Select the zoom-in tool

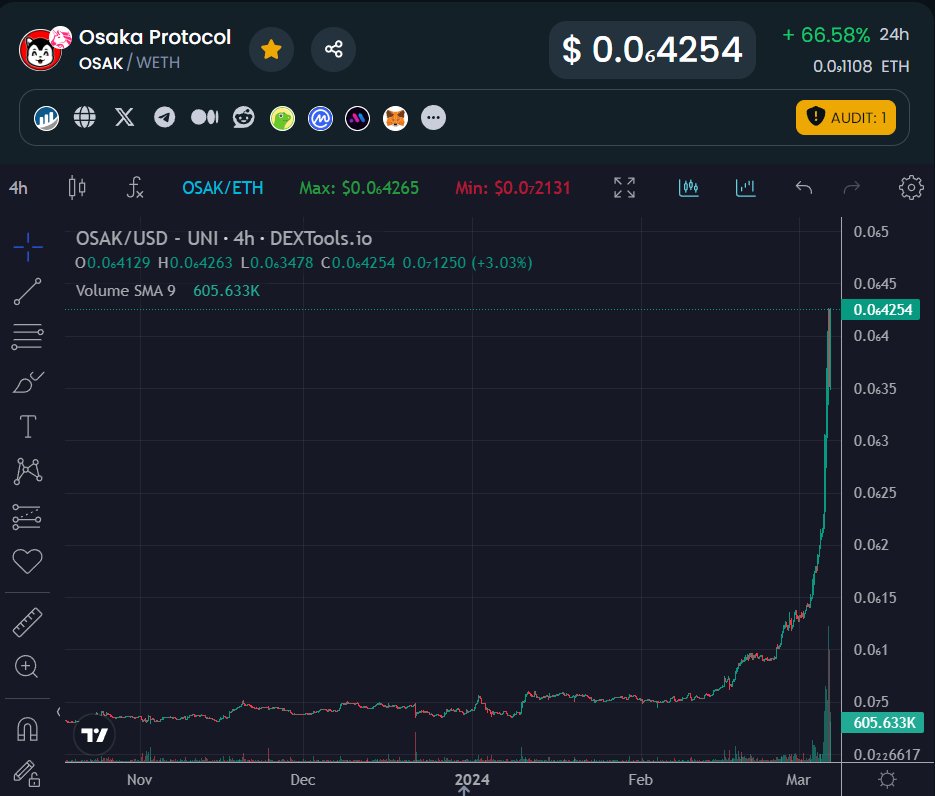tap(27, 666)
